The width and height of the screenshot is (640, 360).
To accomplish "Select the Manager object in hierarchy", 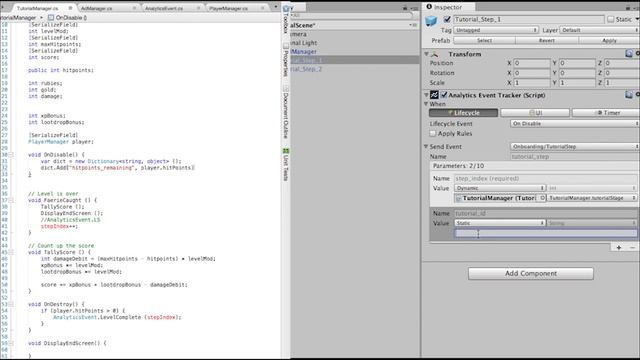I will (x=355, y=51).
